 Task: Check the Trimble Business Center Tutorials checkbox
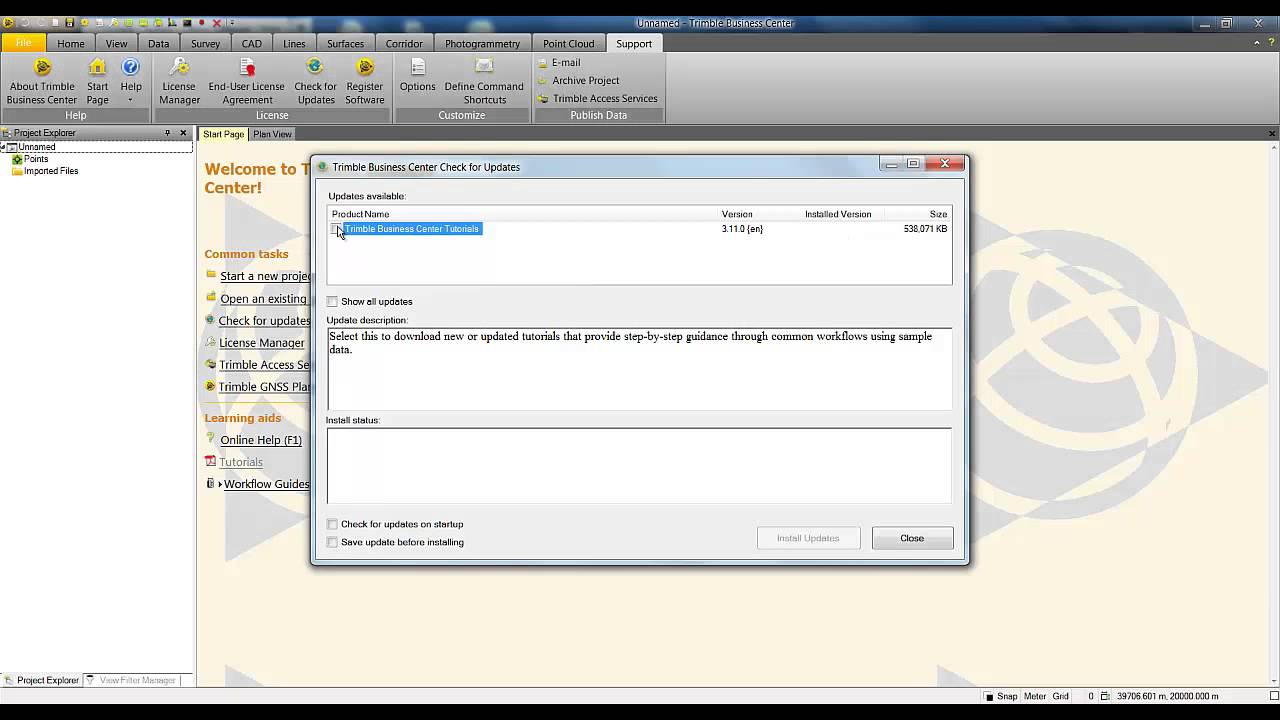[x=336, y=229]
